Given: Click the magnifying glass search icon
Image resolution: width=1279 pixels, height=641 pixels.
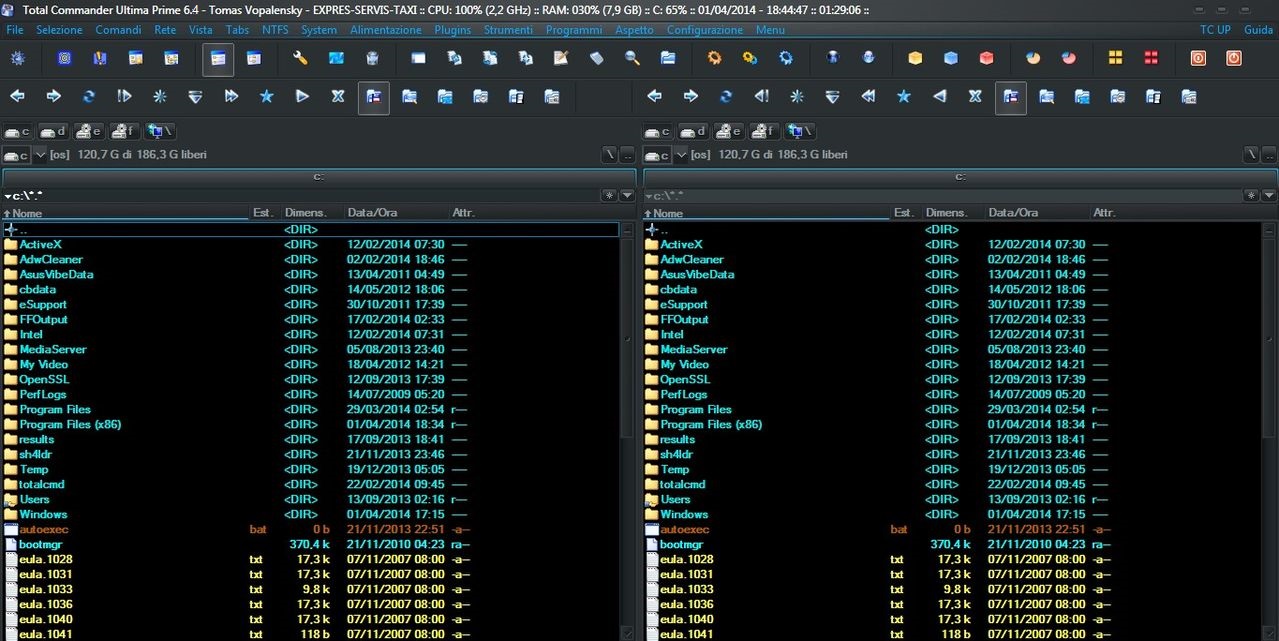Looking at the screenshot, I should point(632,59).
